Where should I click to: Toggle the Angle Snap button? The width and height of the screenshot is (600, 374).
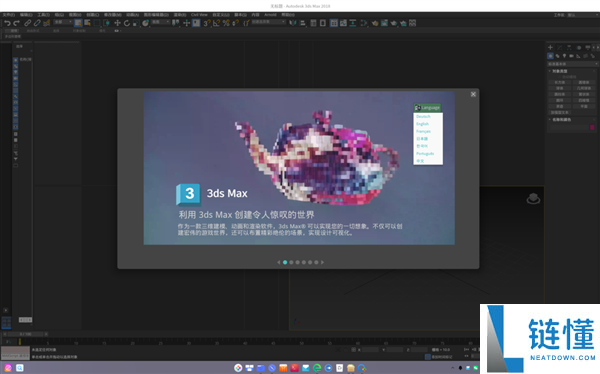216,23
